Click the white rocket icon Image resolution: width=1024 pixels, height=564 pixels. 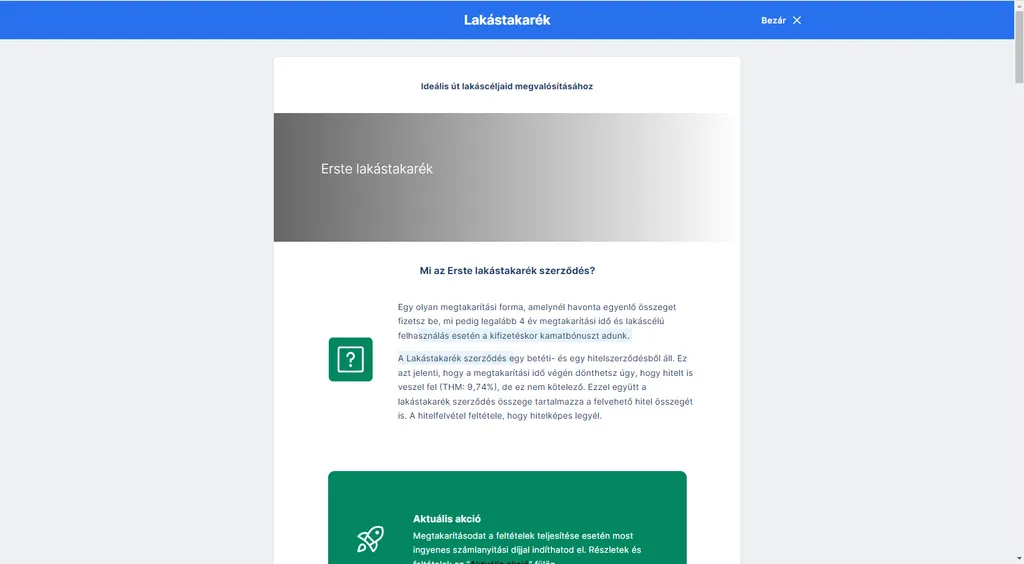coord(370,539)
